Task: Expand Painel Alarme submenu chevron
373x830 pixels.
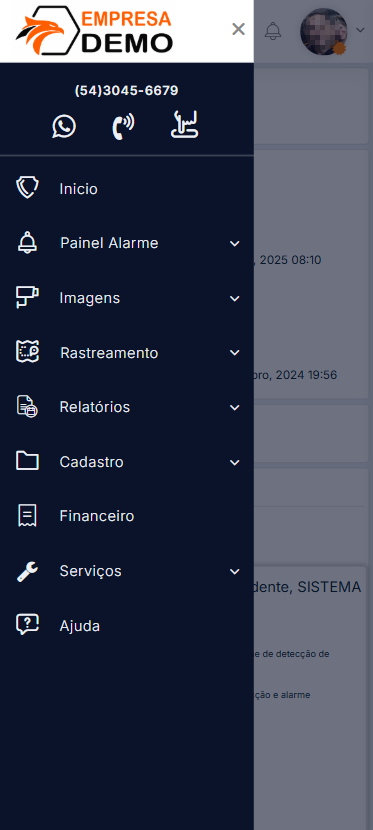Action: click(x=235, y=243)
